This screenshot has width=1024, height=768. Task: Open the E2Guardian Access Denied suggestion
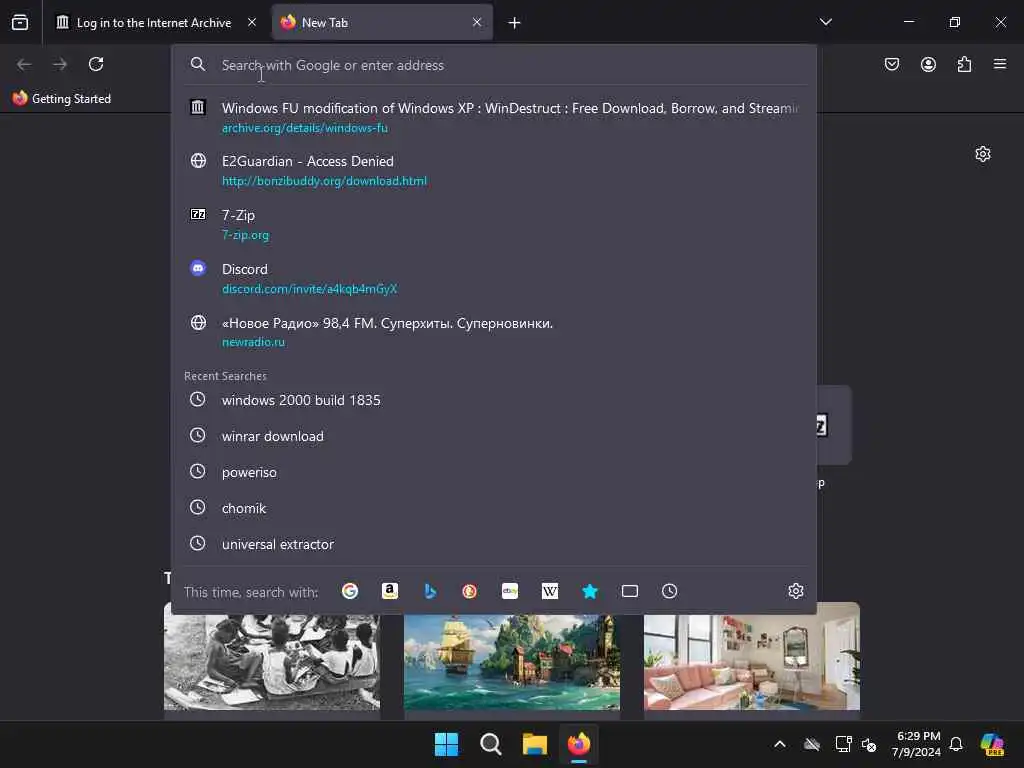(x=494, y=170)
